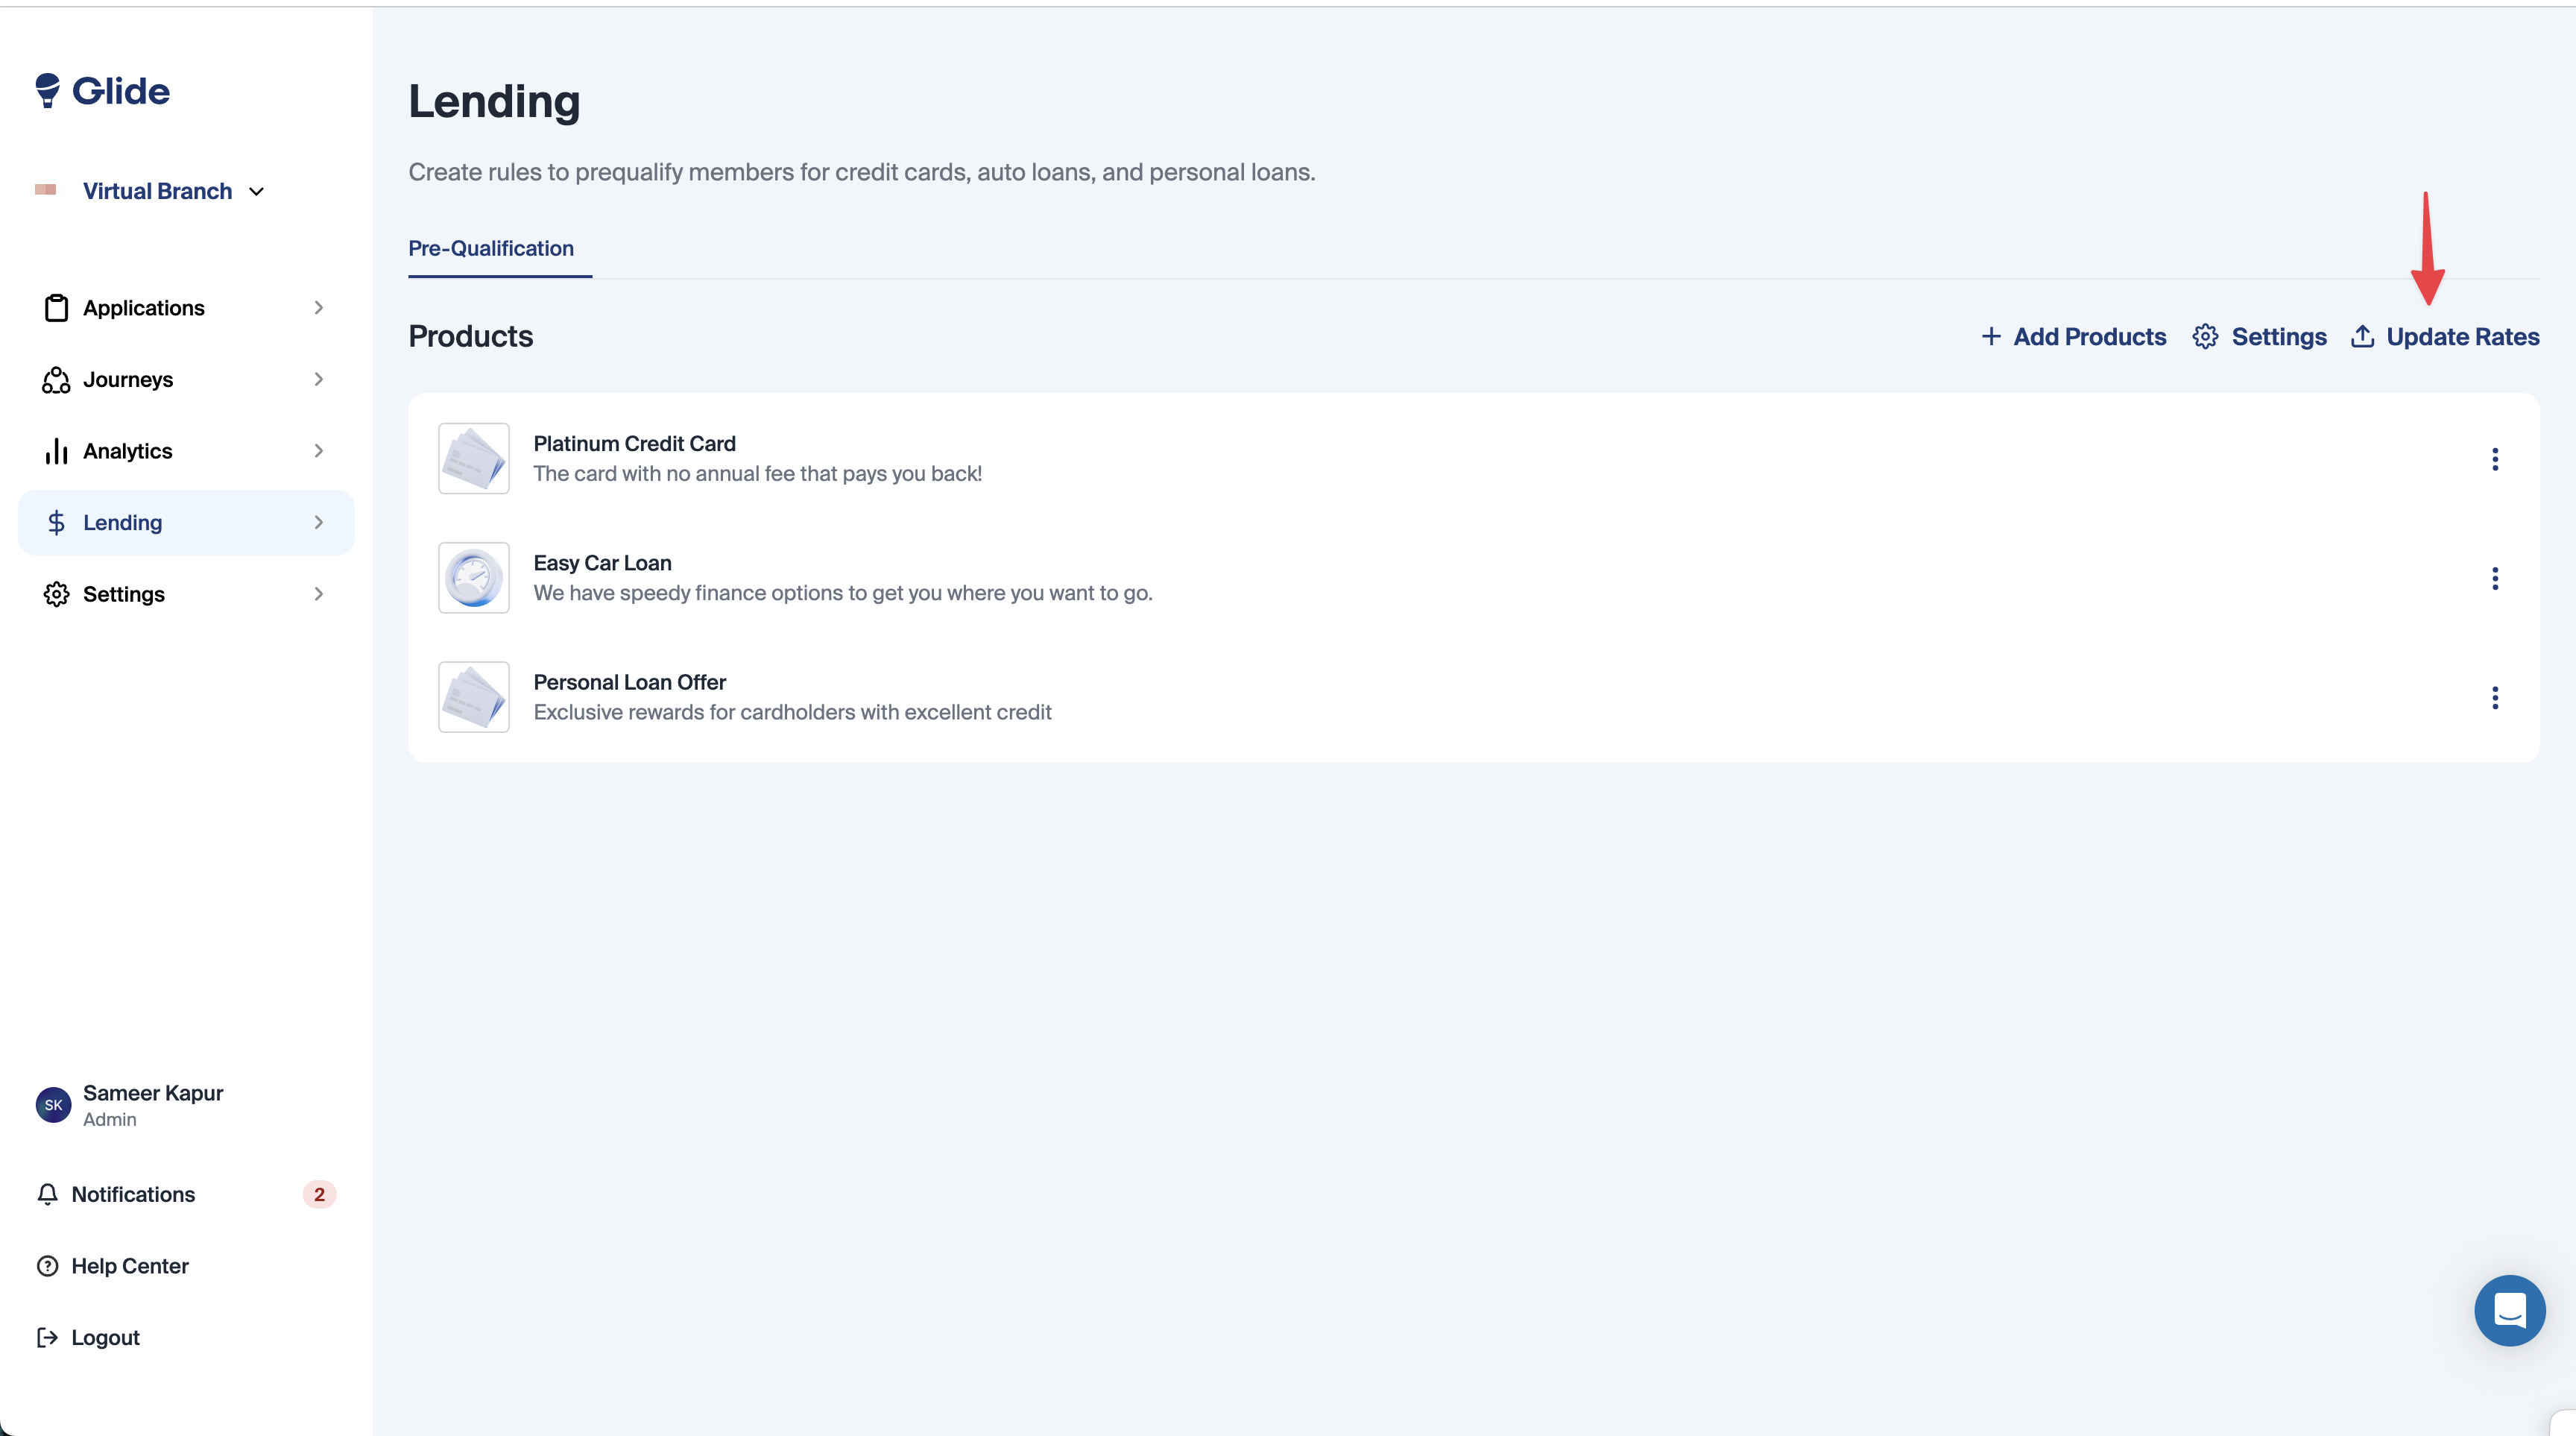Click the Update Rates upload icon

click(x=2362, y=336)
